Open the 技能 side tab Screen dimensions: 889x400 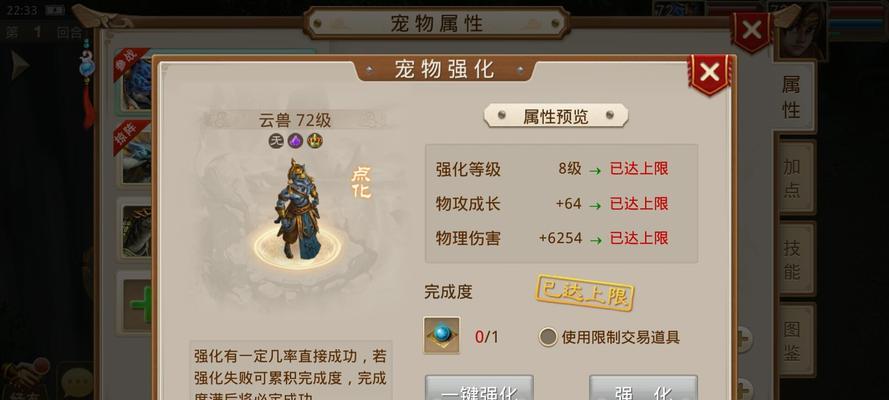coord(793,258)
